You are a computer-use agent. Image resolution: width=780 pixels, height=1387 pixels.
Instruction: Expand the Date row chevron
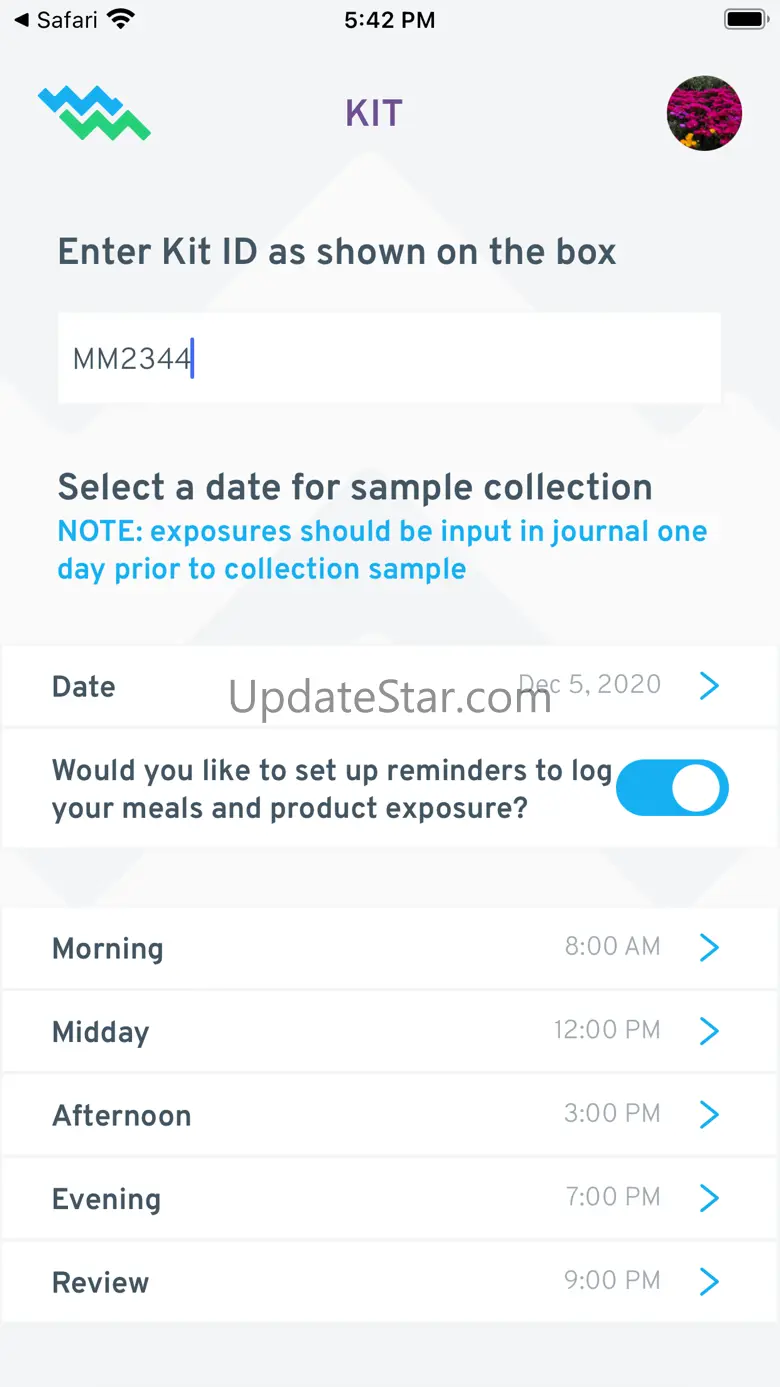[709, 686]
